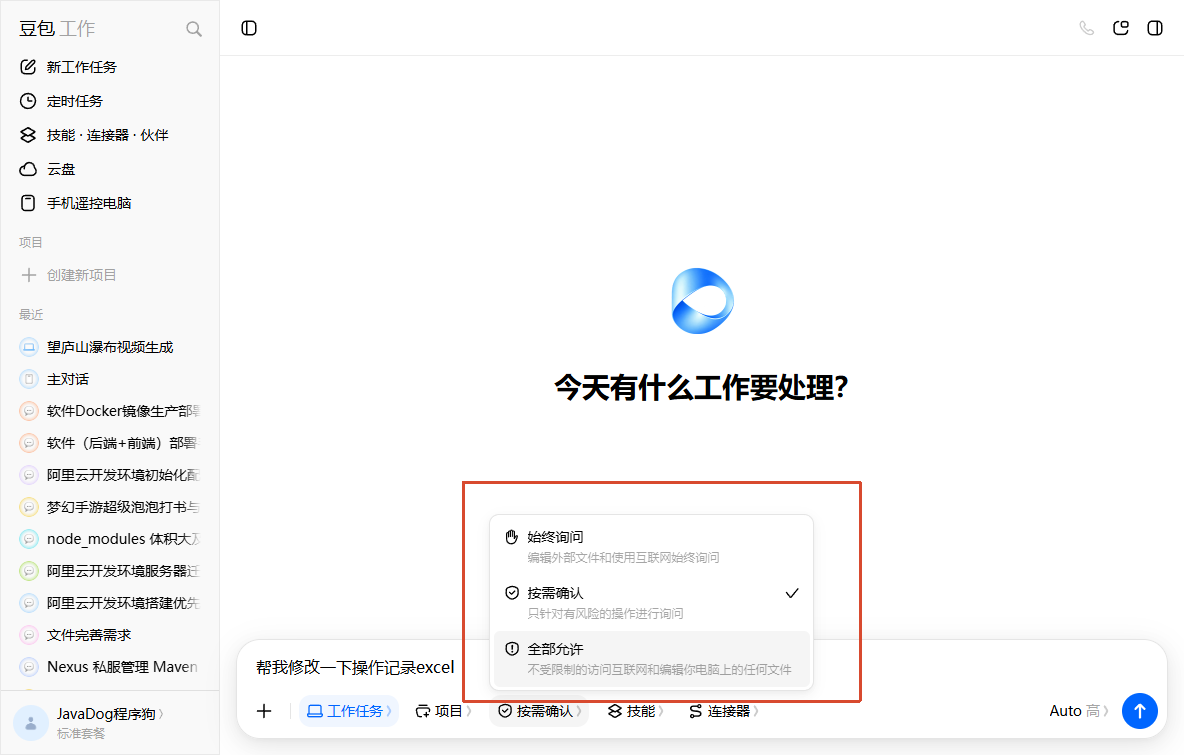Choose the 全部允许 permission option
This screenshot has height=755, width=1184.
[651, 658]
